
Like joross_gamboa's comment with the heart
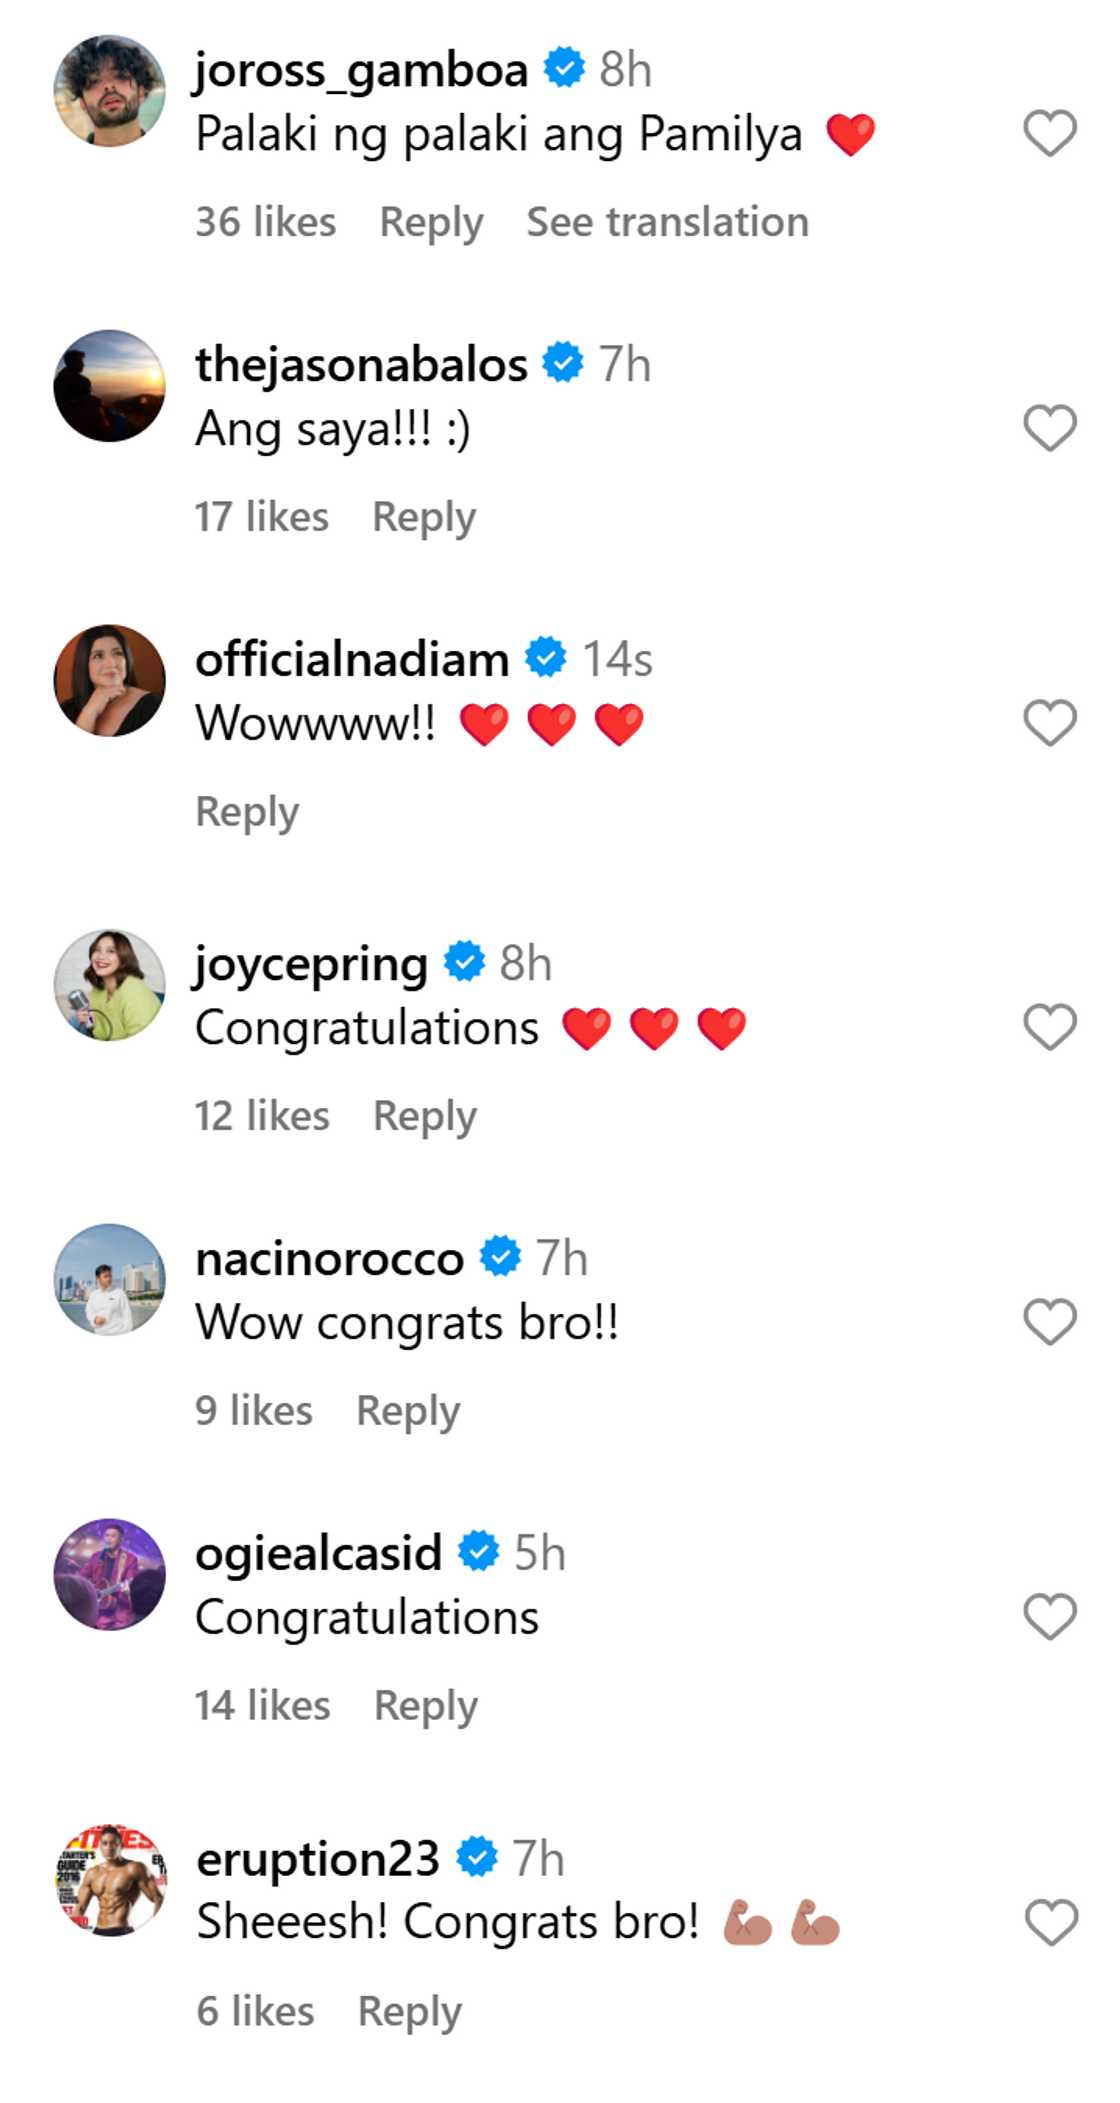pos(1049,133)
